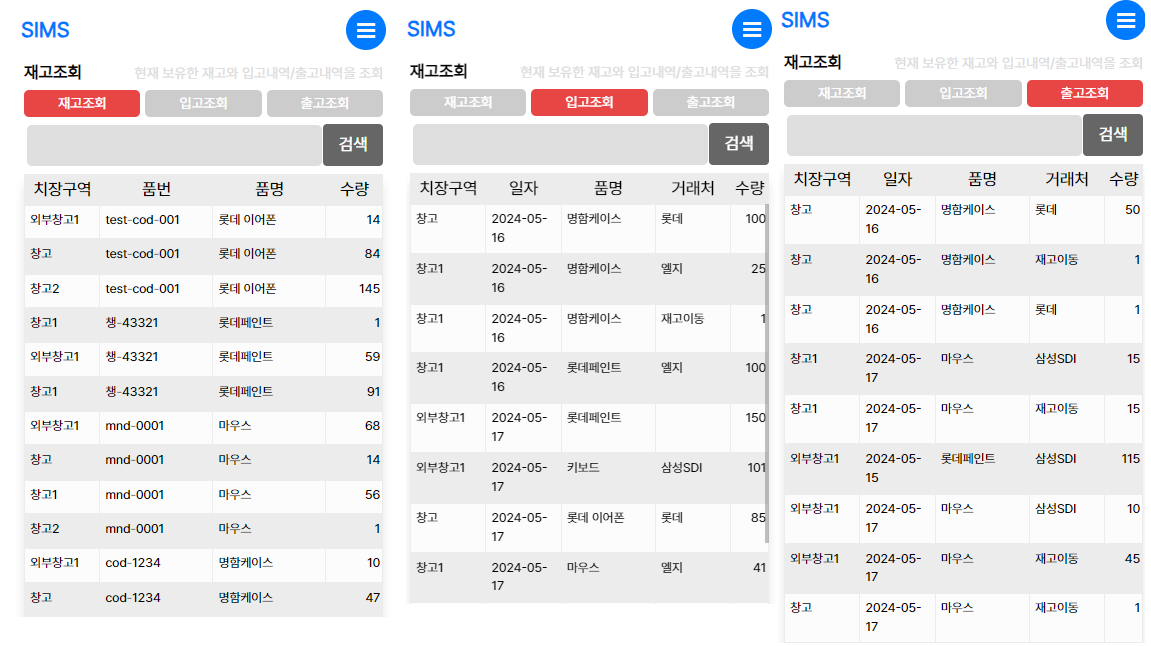The image size is (1151, 646).
Task: Click 검색 button in right panel
Action: (1113, 134)
